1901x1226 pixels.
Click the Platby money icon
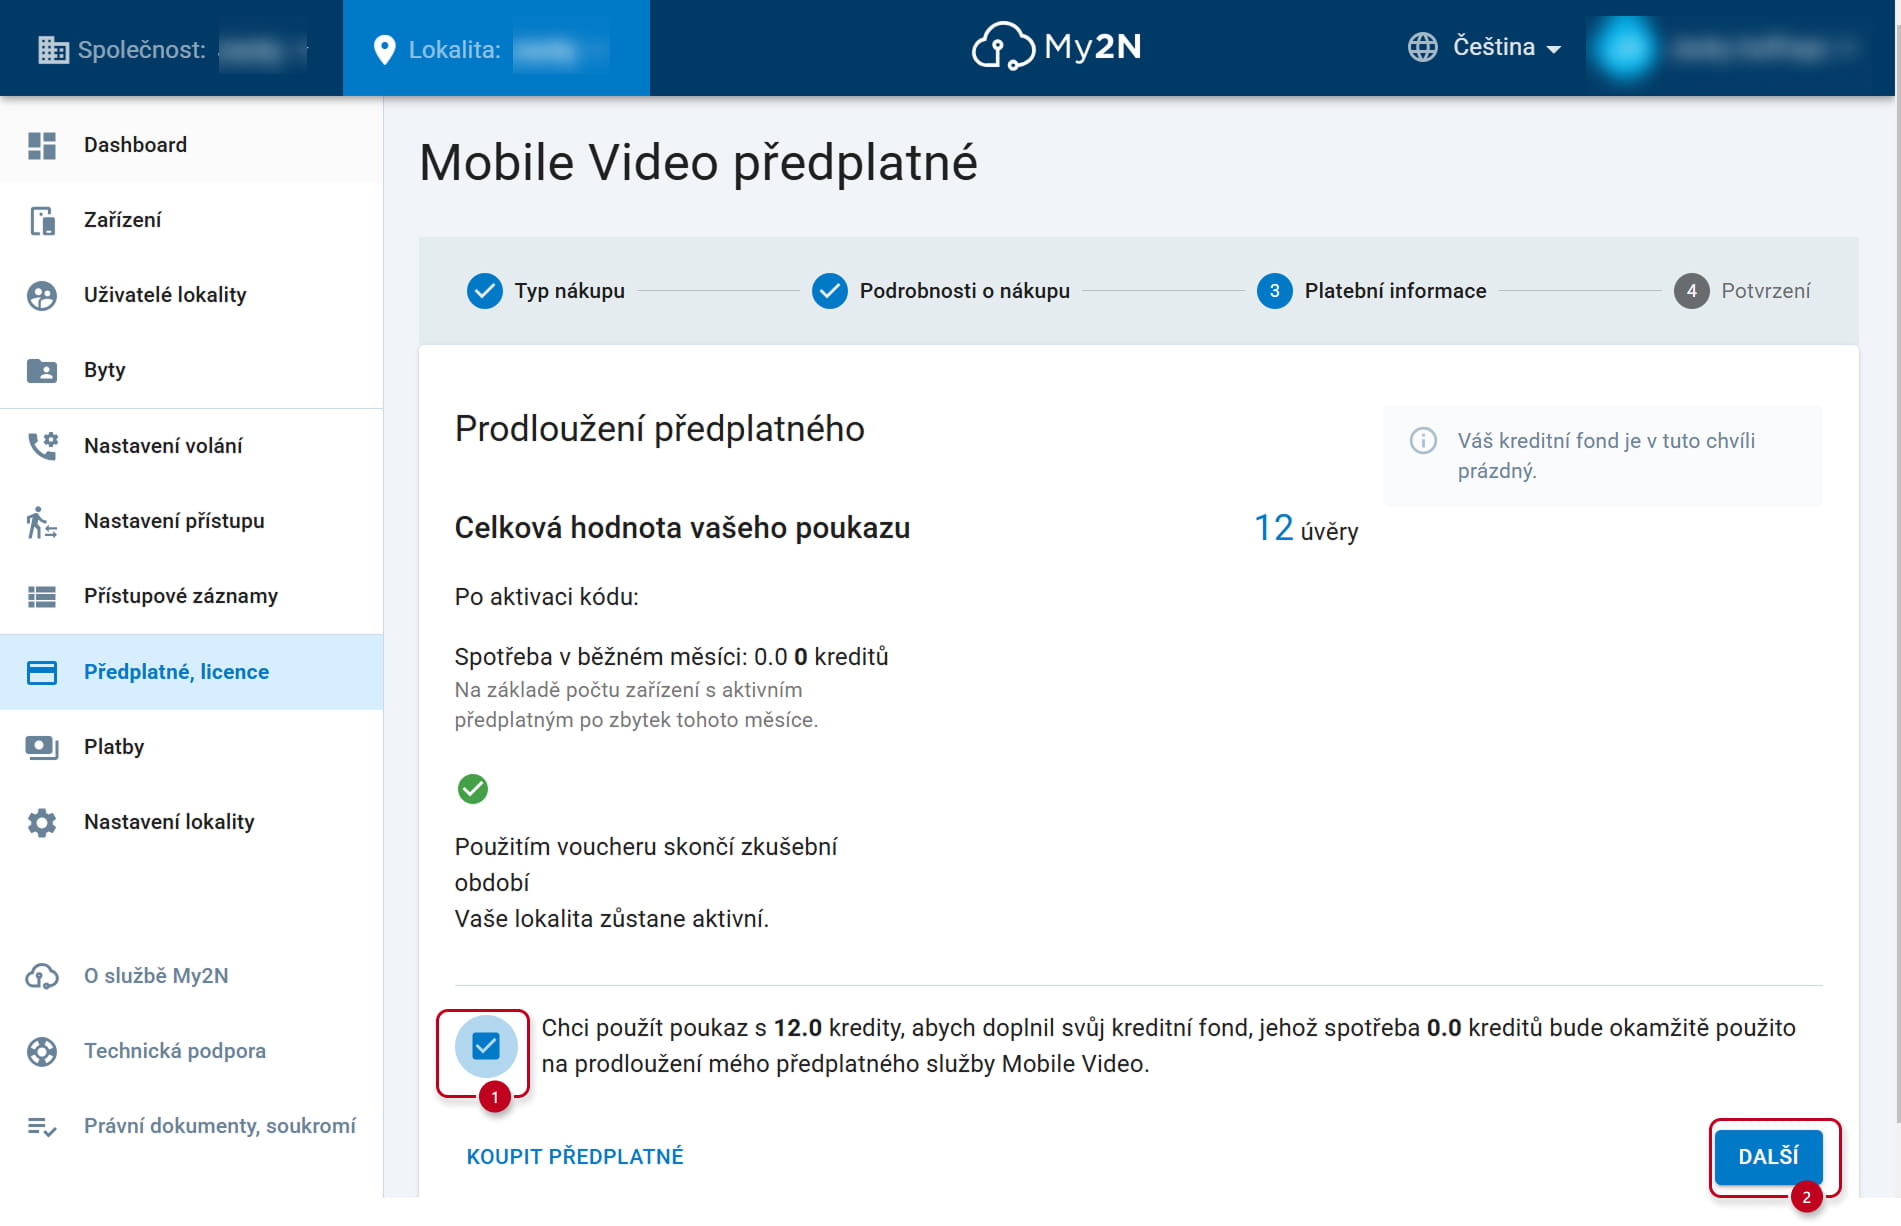pyautogui.click(x=42, y=747)
